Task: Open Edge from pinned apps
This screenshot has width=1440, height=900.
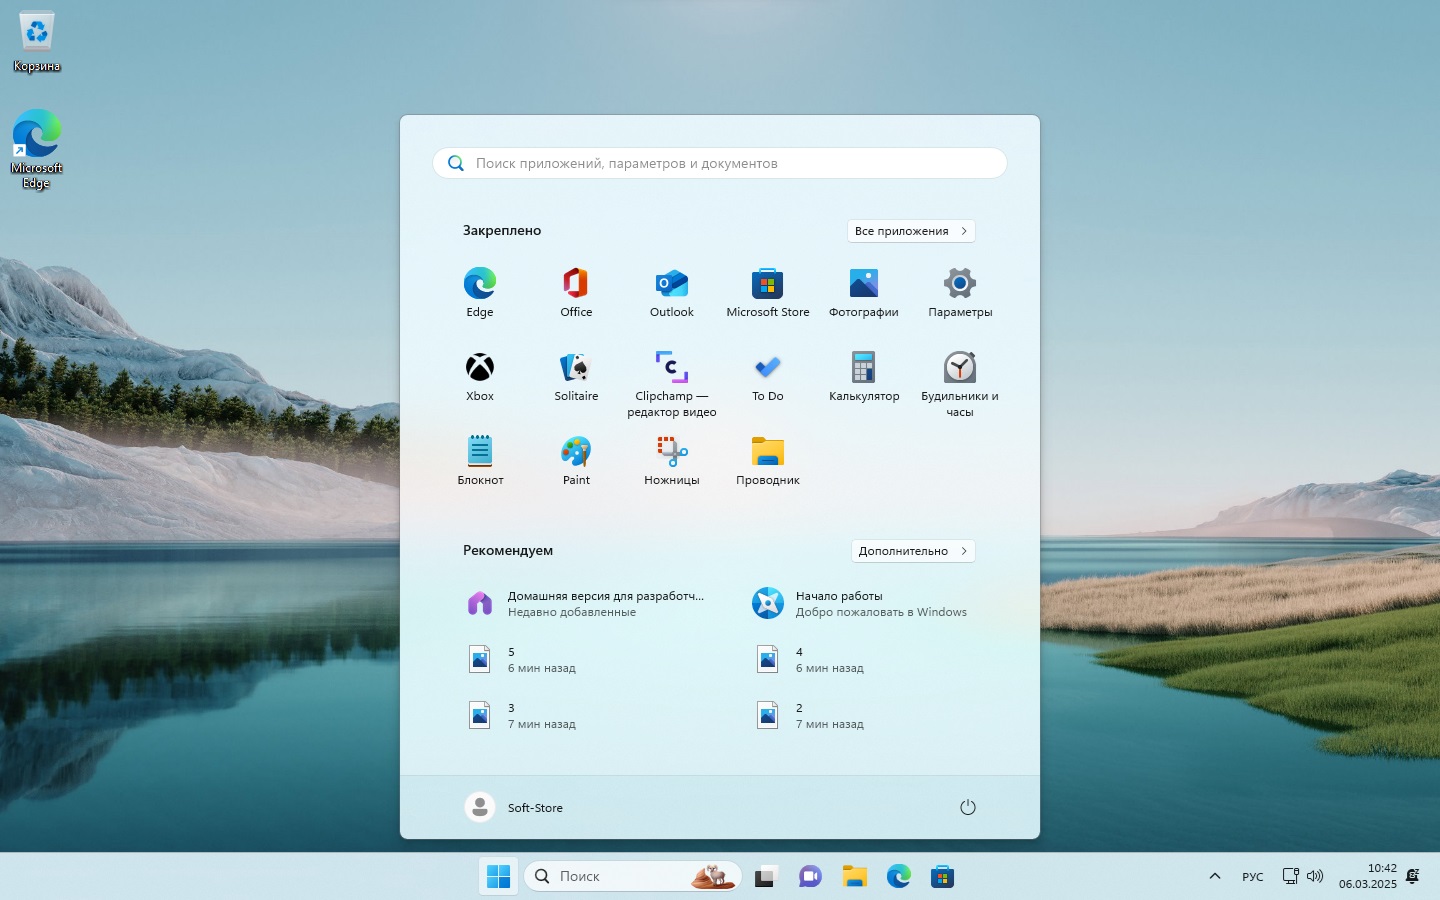Action: coord(480,292)
